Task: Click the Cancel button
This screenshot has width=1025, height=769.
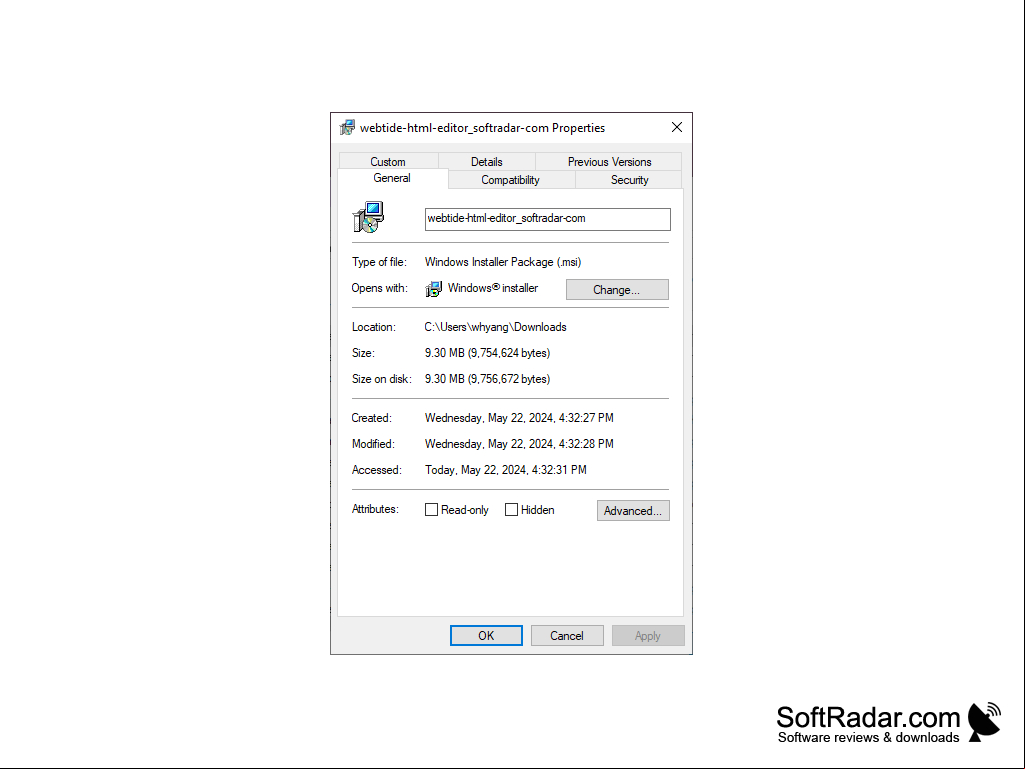Action: click(567, 636)
